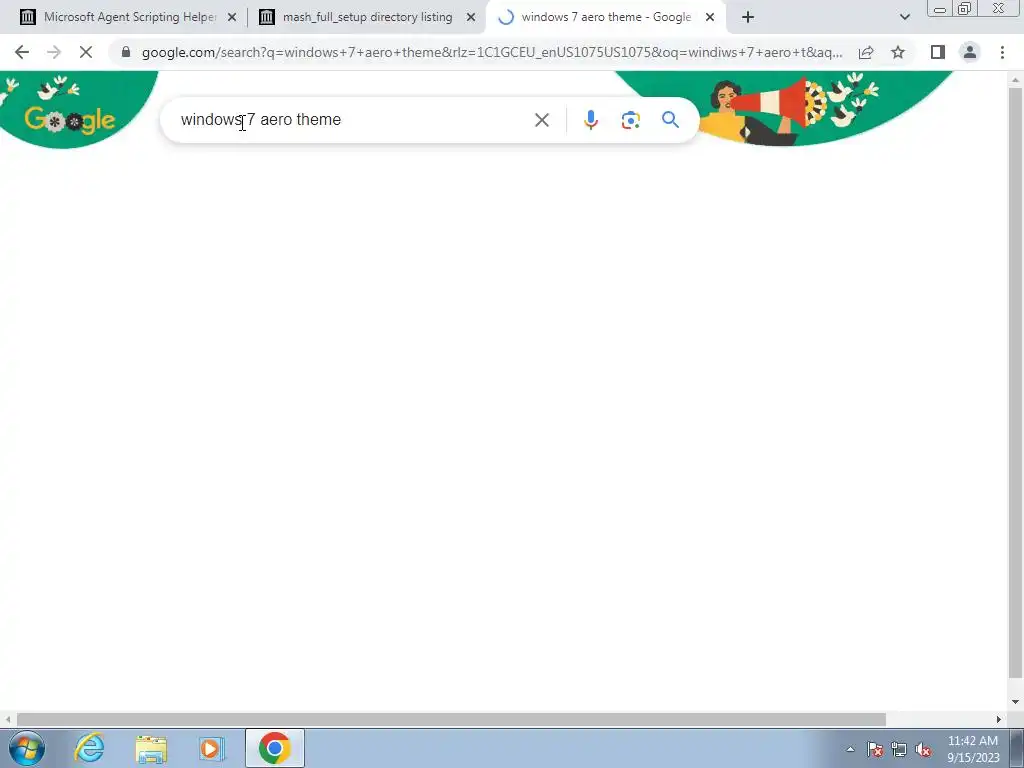Launch Internet Explorer from the taskbar
This screenshot has width=1024, height=768.
pyautogui.click(x=89, y=748)
